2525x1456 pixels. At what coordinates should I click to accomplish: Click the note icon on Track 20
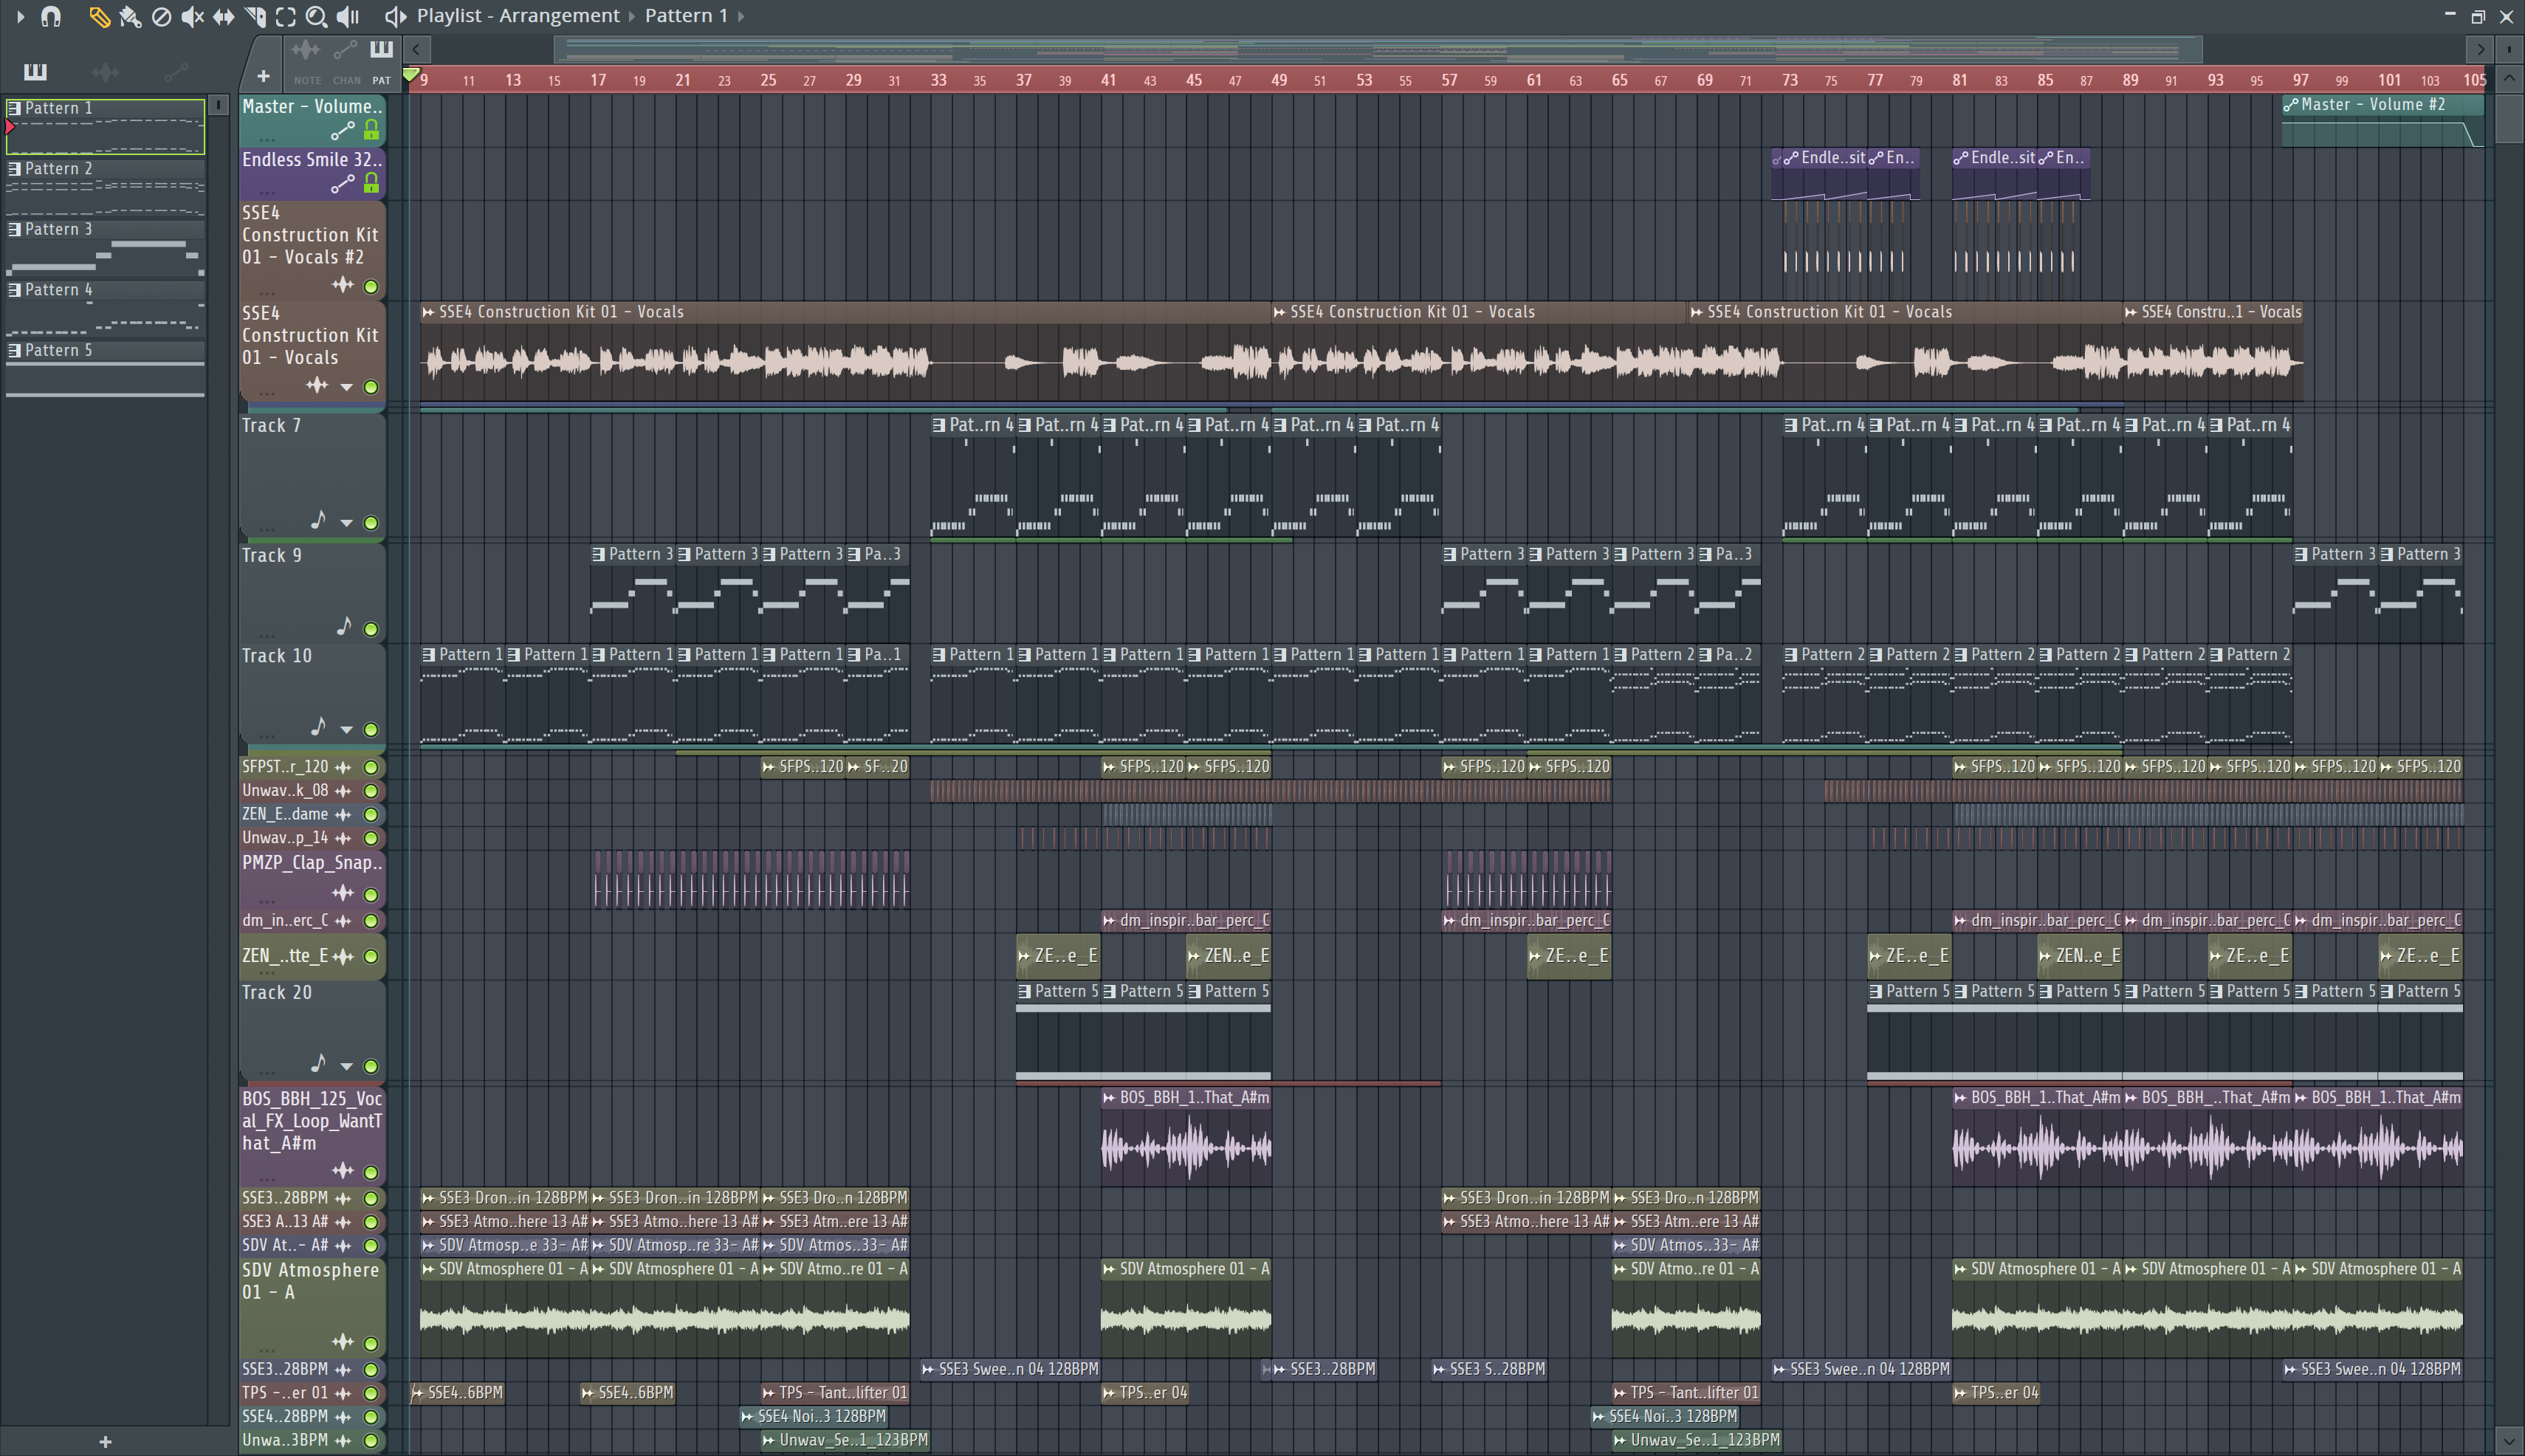click(x=318, y=1063)
